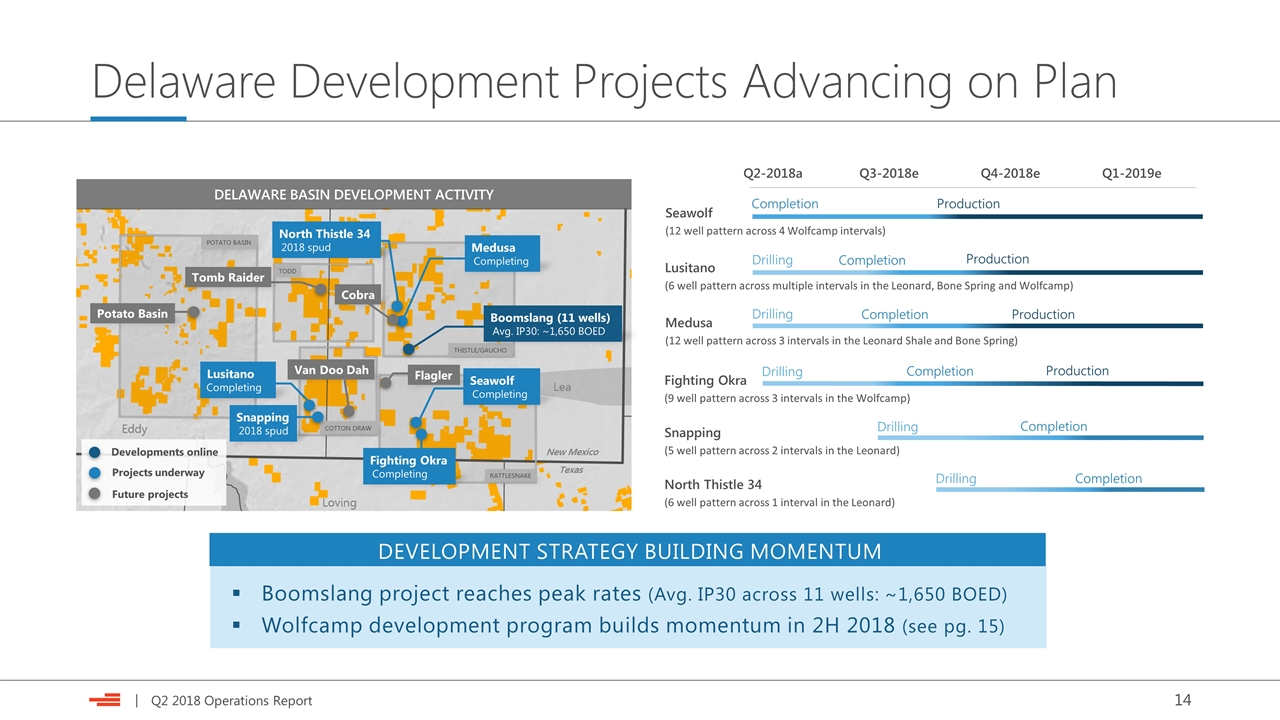Image resolution: width=1280 pixels, height=720 pixels.
Task: Click the slide title Delaware Development Projects
Action: click(604, 80)
